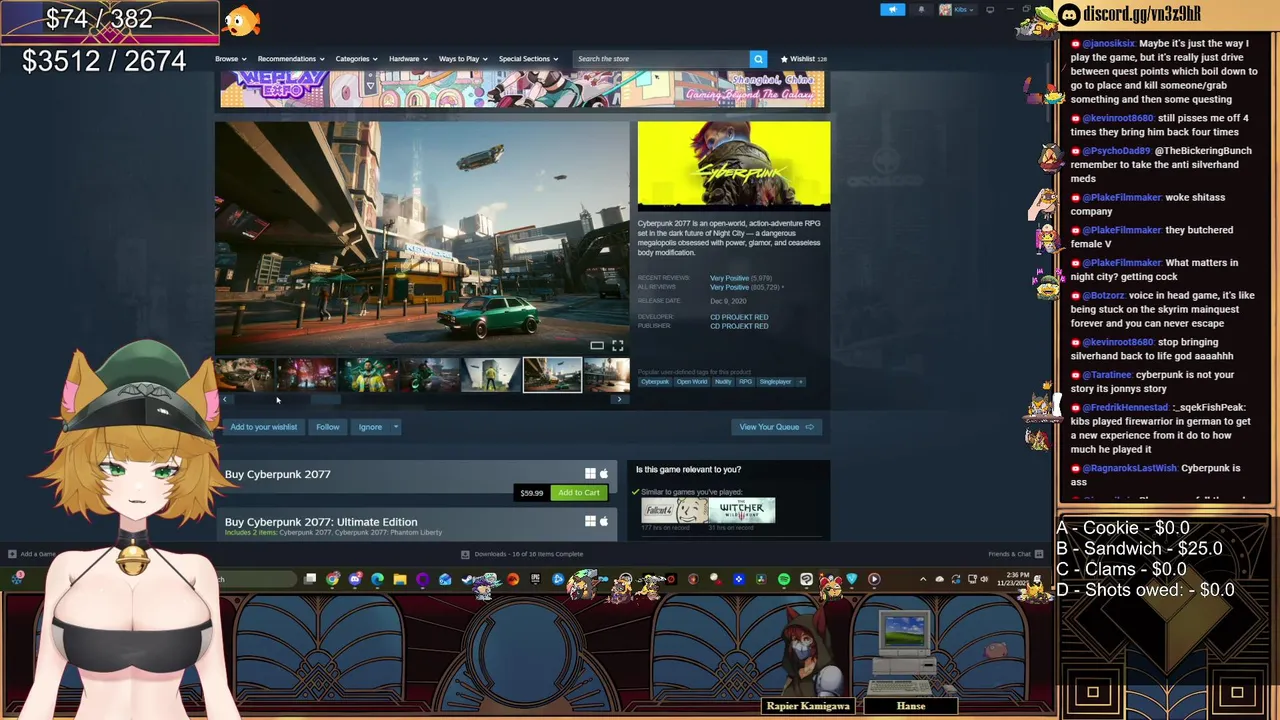The height and width of the screenshot is (720, 1280).
Task: Open Spotify from the taskbar
Action: pyautogui.click(x=784, y=579)
